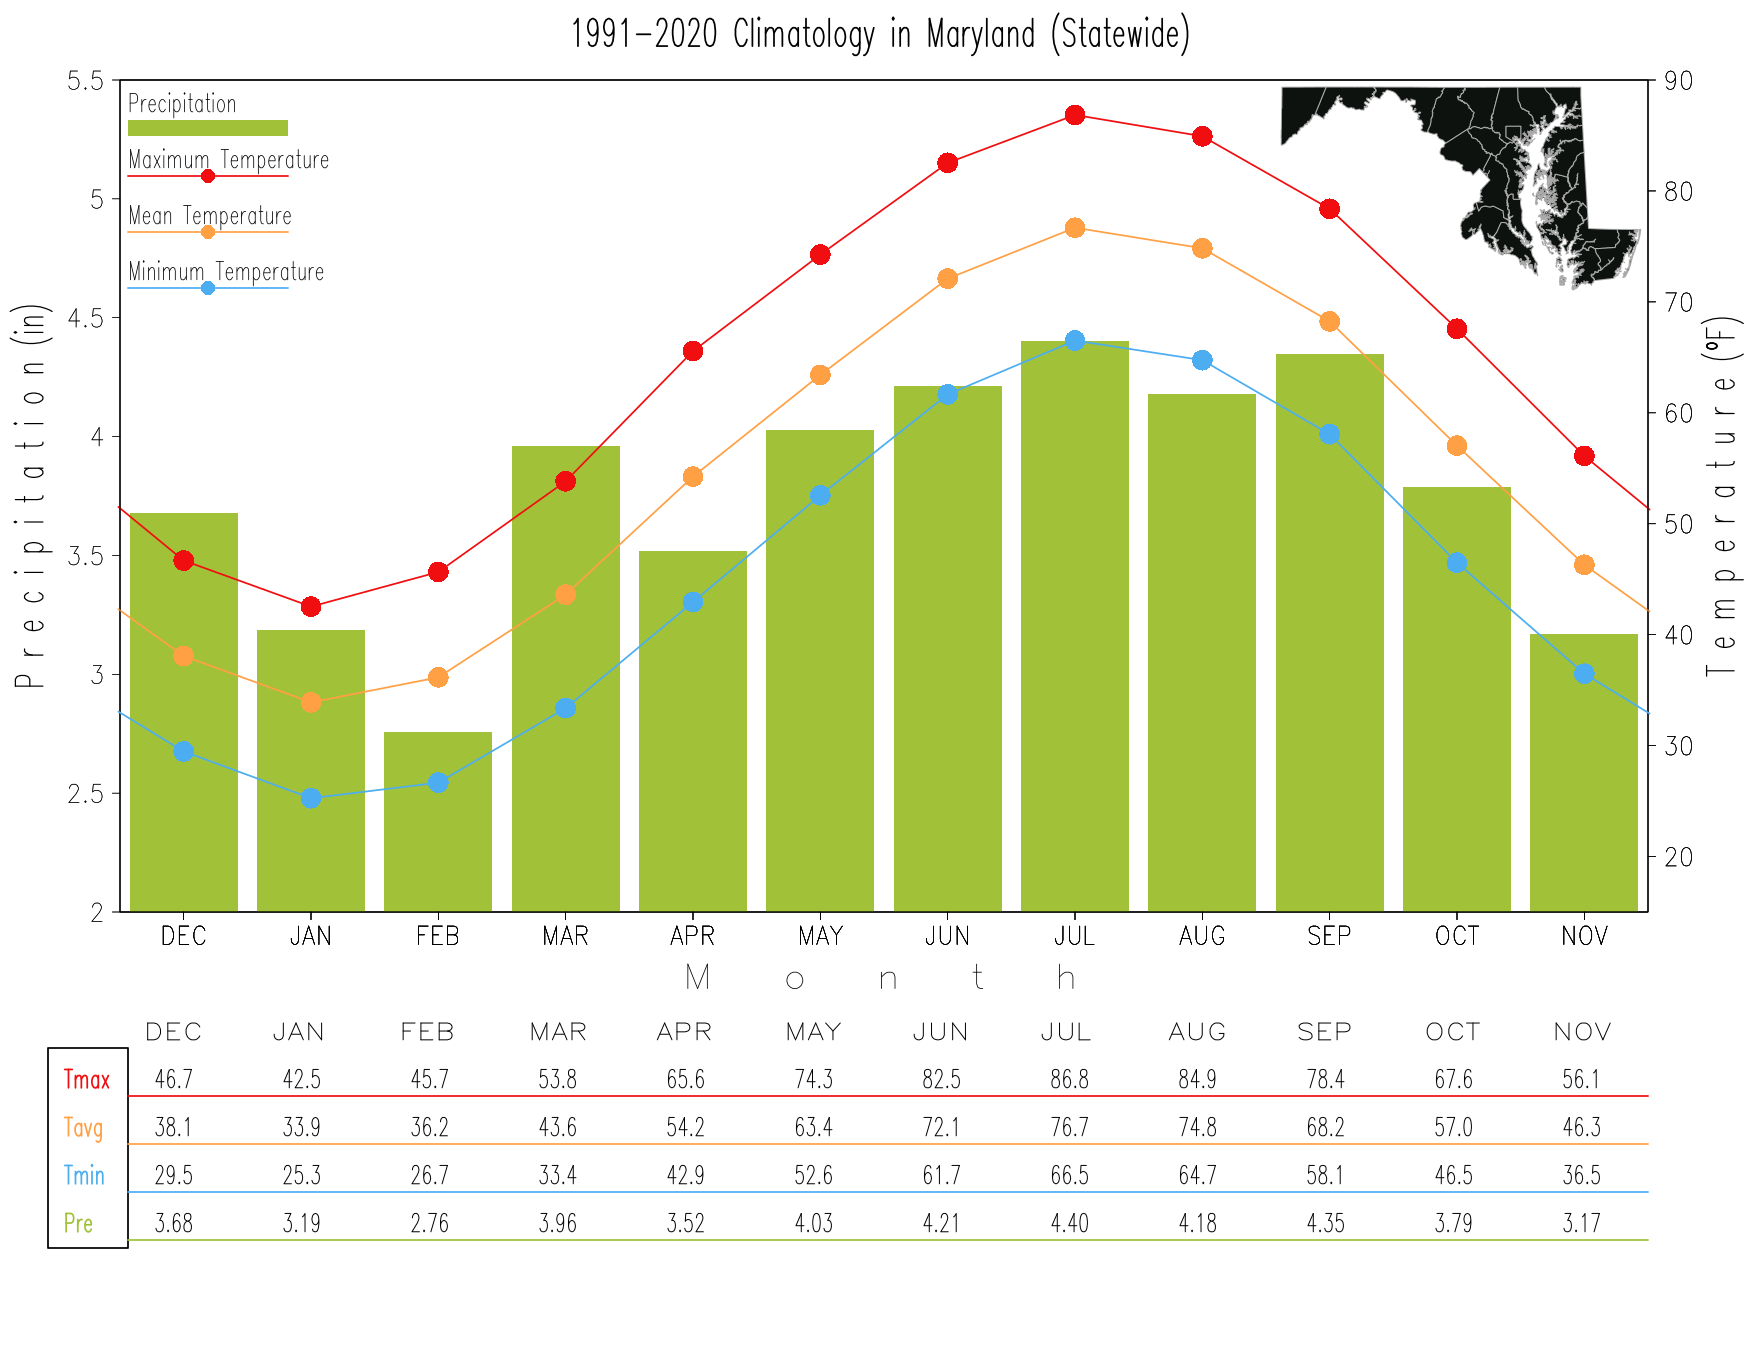
Task: Select the December precipitation bar
Action: tap(184, 712)
